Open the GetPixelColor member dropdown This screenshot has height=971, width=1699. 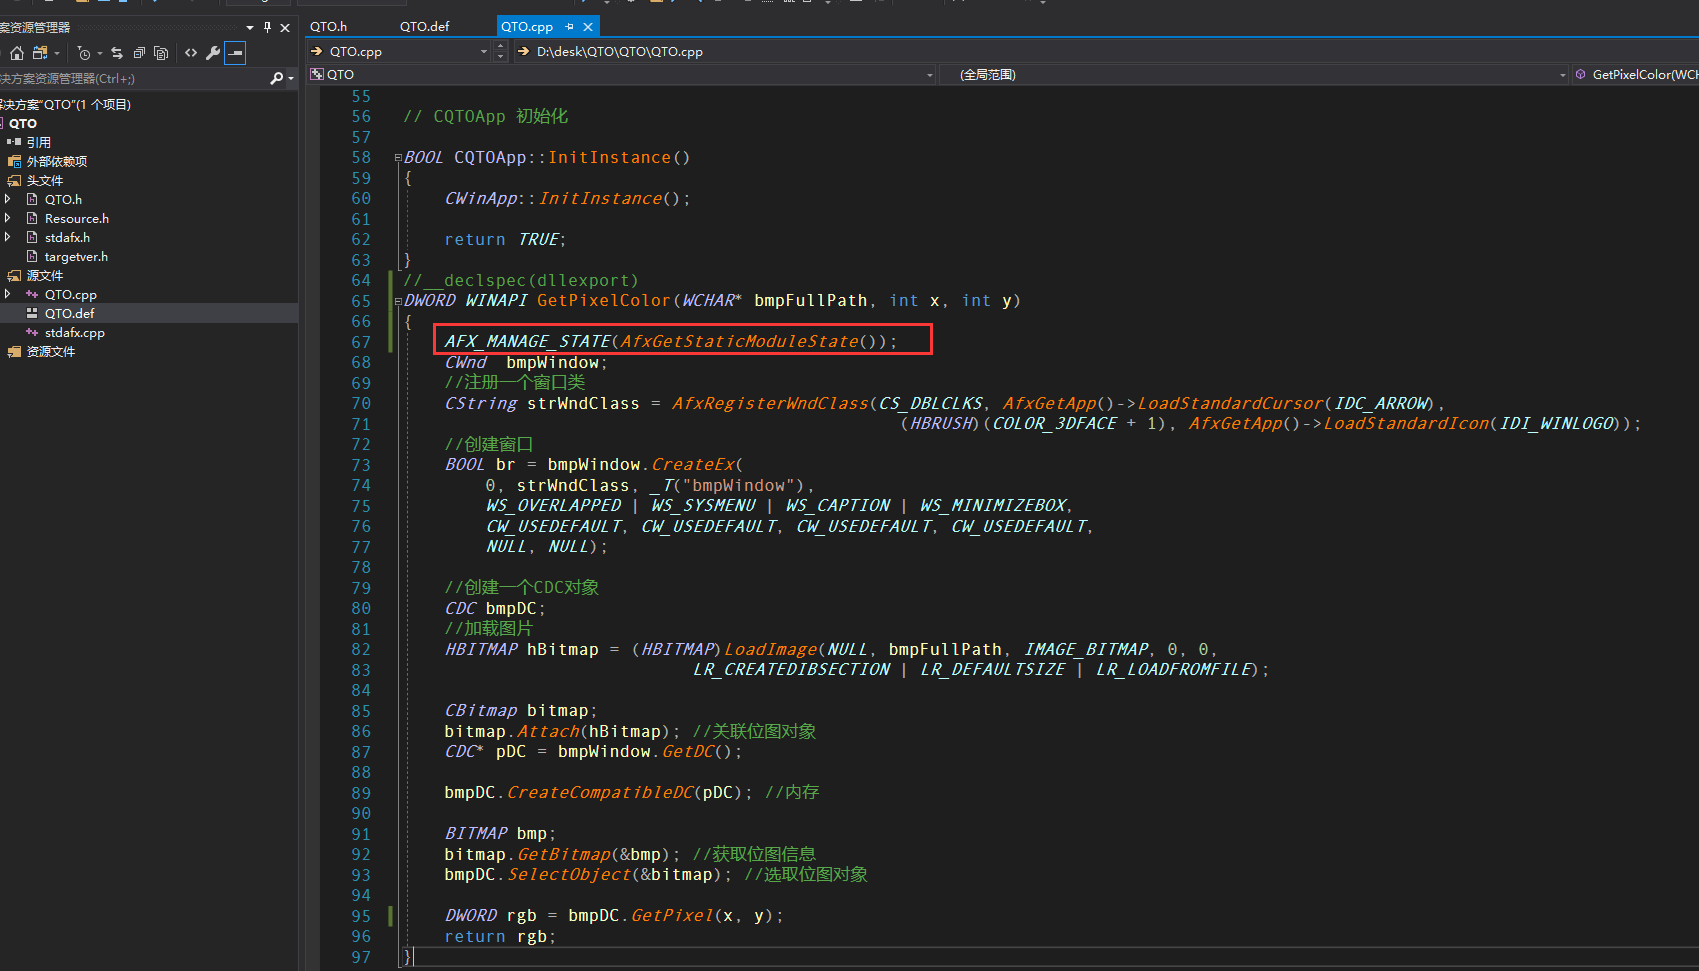[x=1635, y=74]
